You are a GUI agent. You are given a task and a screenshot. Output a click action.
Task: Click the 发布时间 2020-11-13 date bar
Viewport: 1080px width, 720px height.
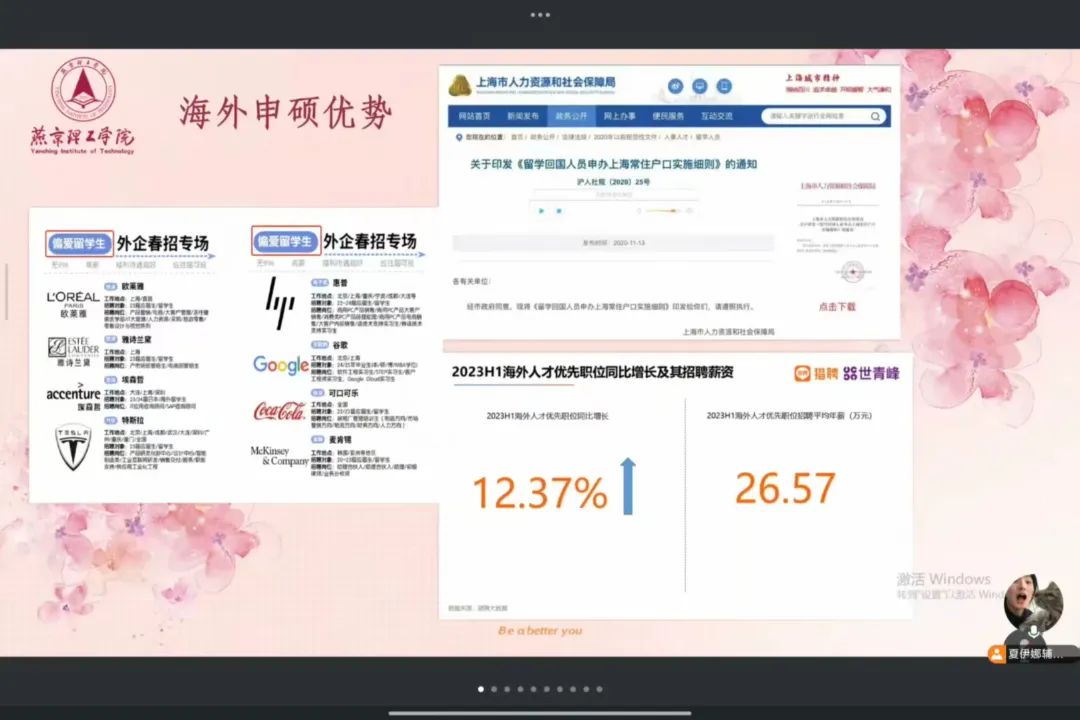click(613, 243)
